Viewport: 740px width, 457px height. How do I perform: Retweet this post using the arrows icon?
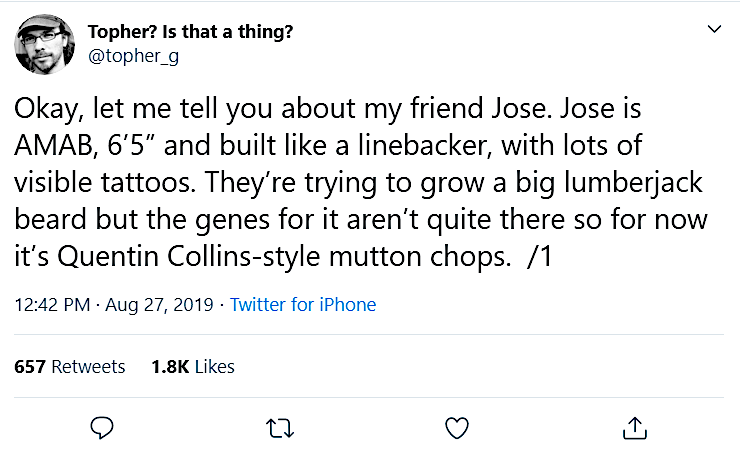[x=280, y=428]
